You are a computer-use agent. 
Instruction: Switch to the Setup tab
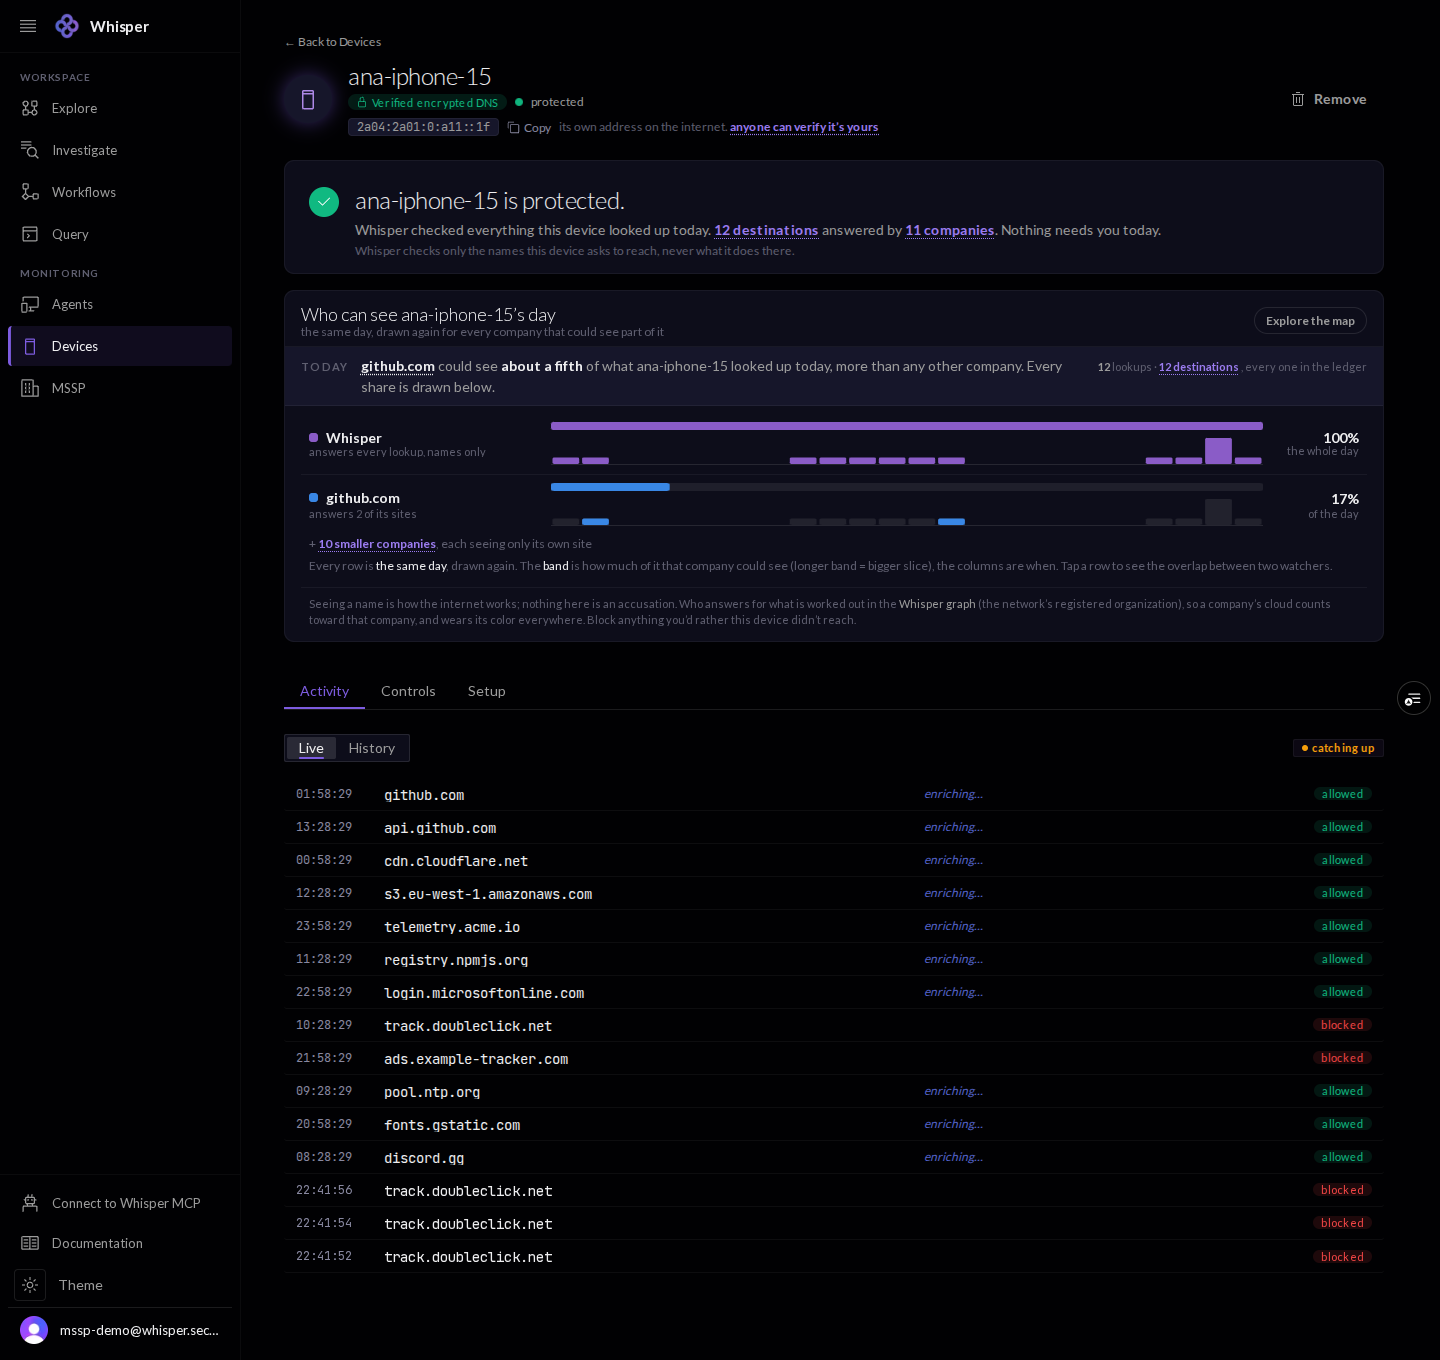[487, 691]
